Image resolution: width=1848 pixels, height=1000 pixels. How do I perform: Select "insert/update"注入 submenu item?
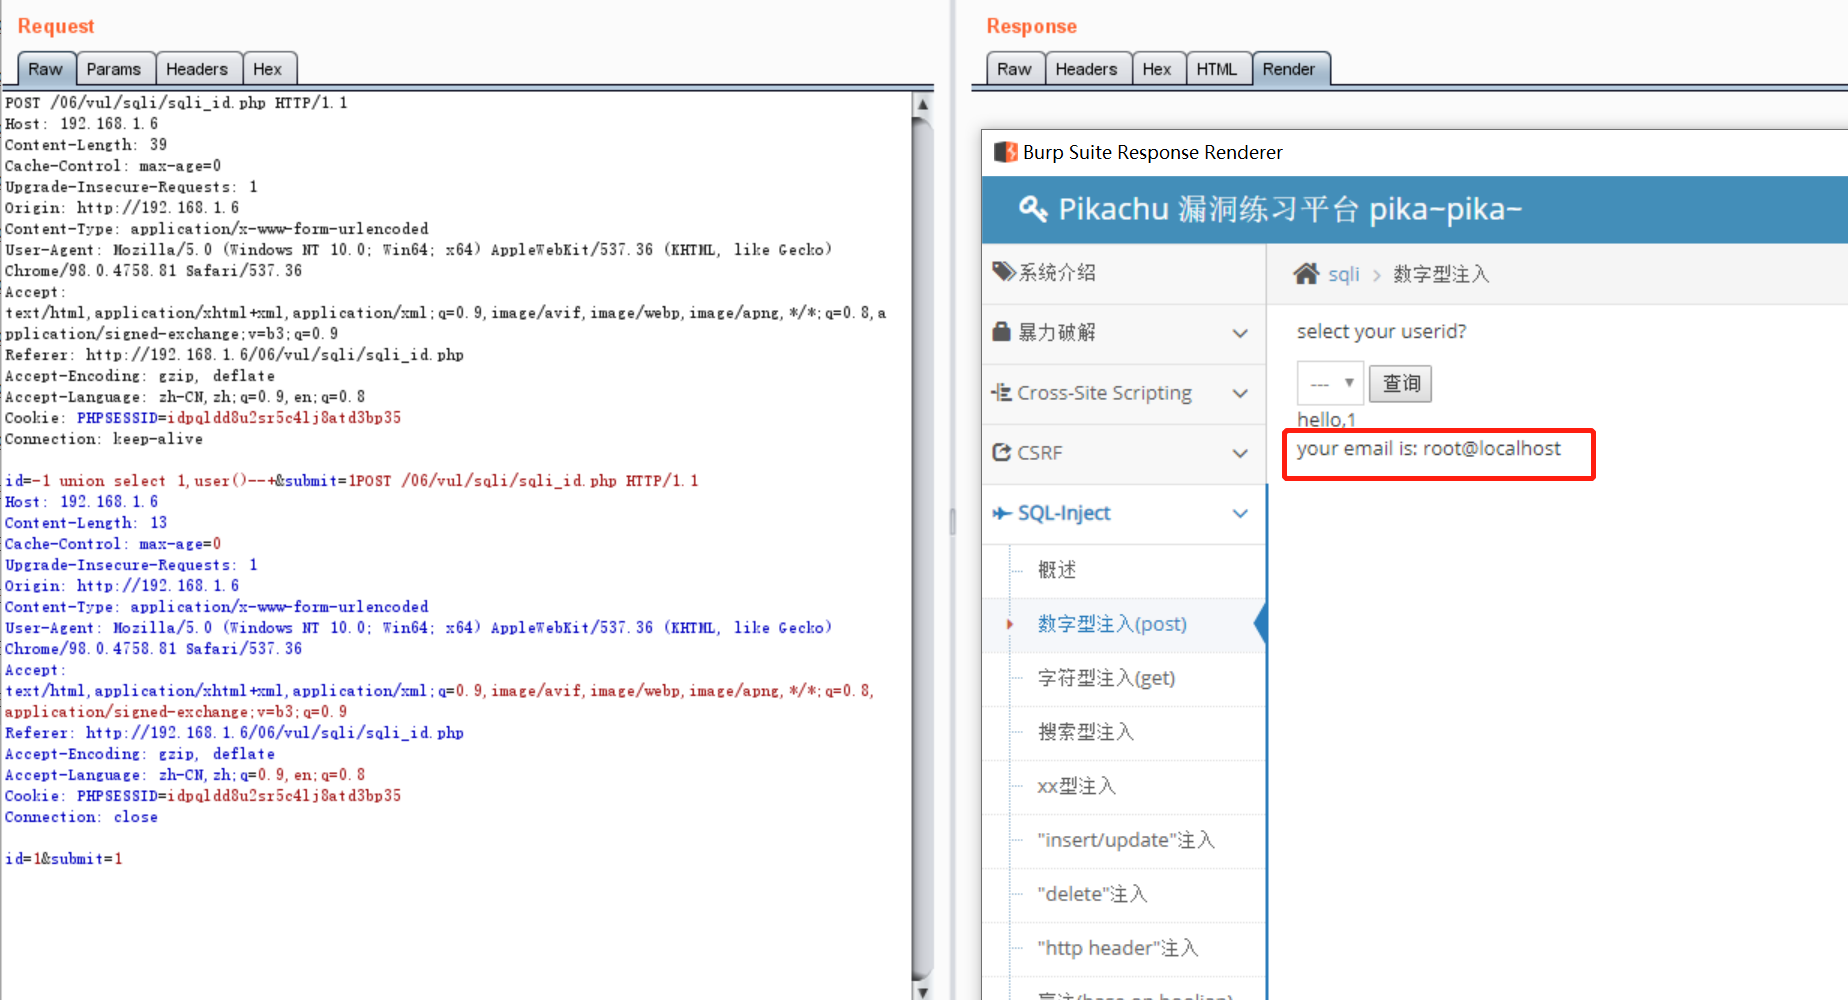click(1126, 840)
